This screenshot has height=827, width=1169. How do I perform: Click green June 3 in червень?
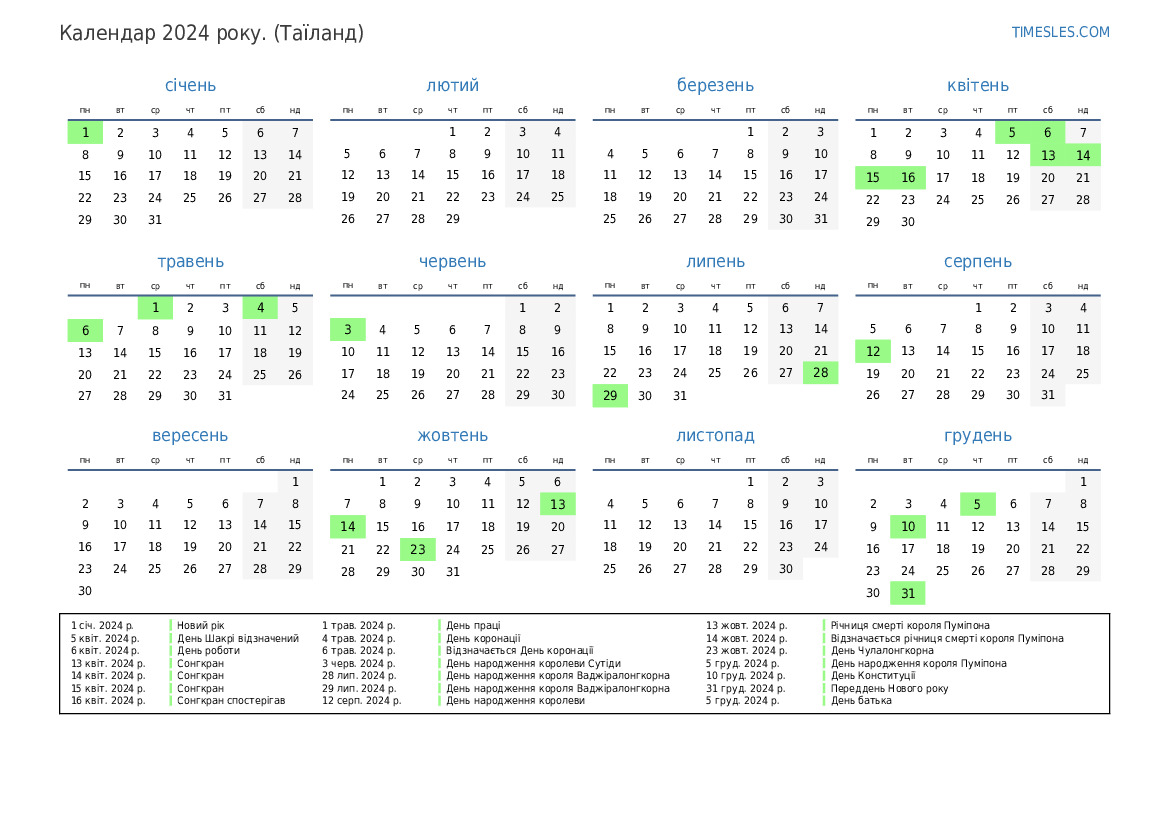(347, 329)
